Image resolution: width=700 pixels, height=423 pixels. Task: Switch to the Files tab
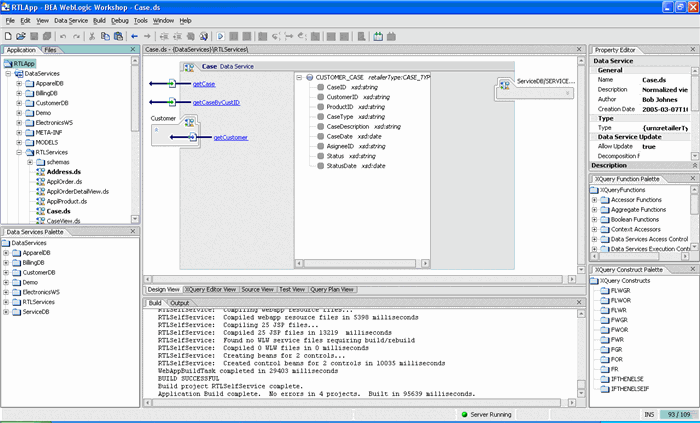[x=50, y=50]
